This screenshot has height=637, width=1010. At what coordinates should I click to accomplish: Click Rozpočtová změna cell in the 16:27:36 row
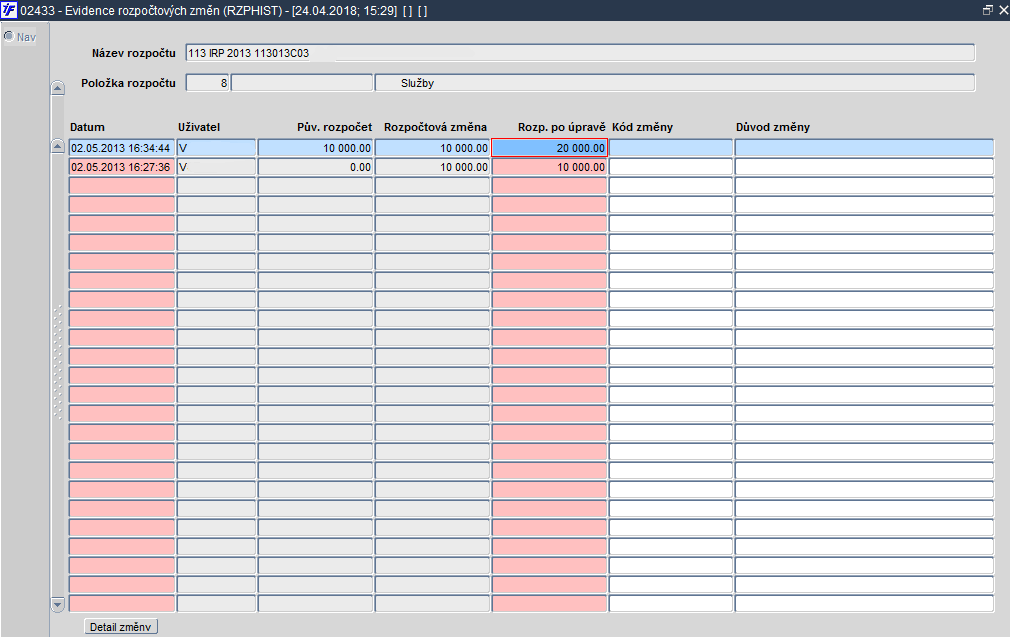(433, 167)
